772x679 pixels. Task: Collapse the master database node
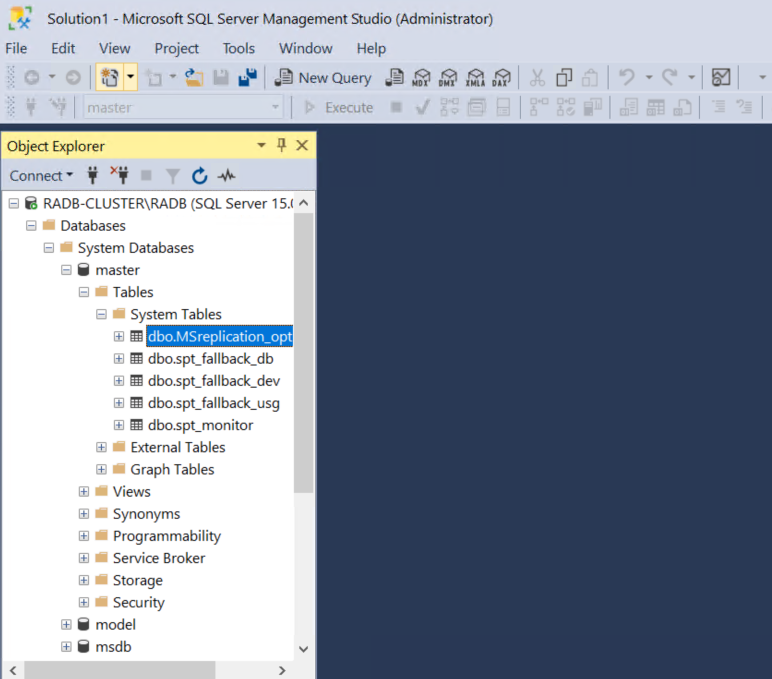66,270
